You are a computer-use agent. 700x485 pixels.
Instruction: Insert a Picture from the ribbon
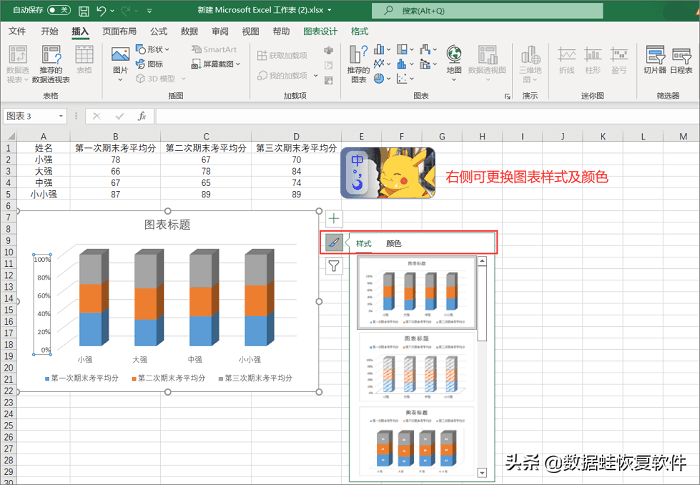pos(120,64)
